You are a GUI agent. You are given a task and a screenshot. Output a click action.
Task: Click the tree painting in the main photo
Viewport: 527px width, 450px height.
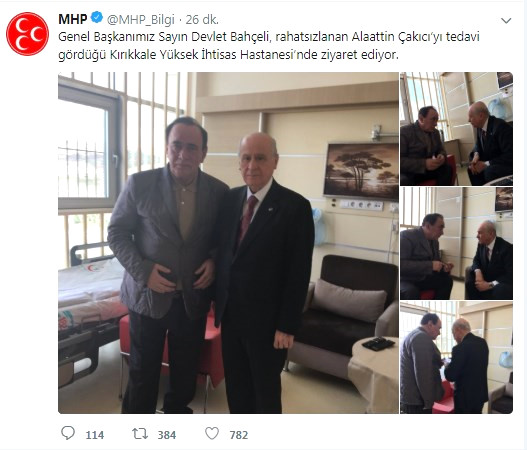coord(361,171)
